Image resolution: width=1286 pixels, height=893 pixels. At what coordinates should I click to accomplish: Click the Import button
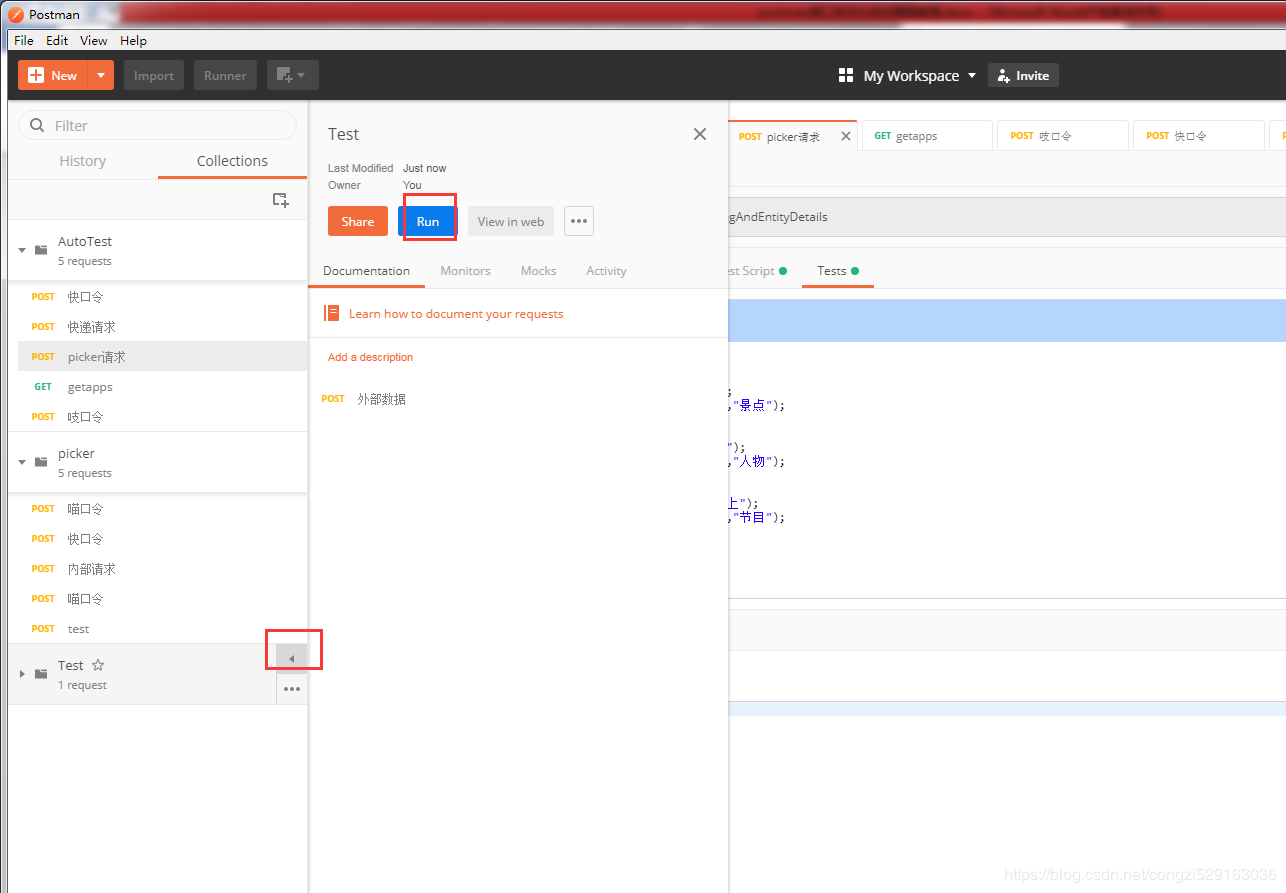pyautogui.click(x=154, y=75)
